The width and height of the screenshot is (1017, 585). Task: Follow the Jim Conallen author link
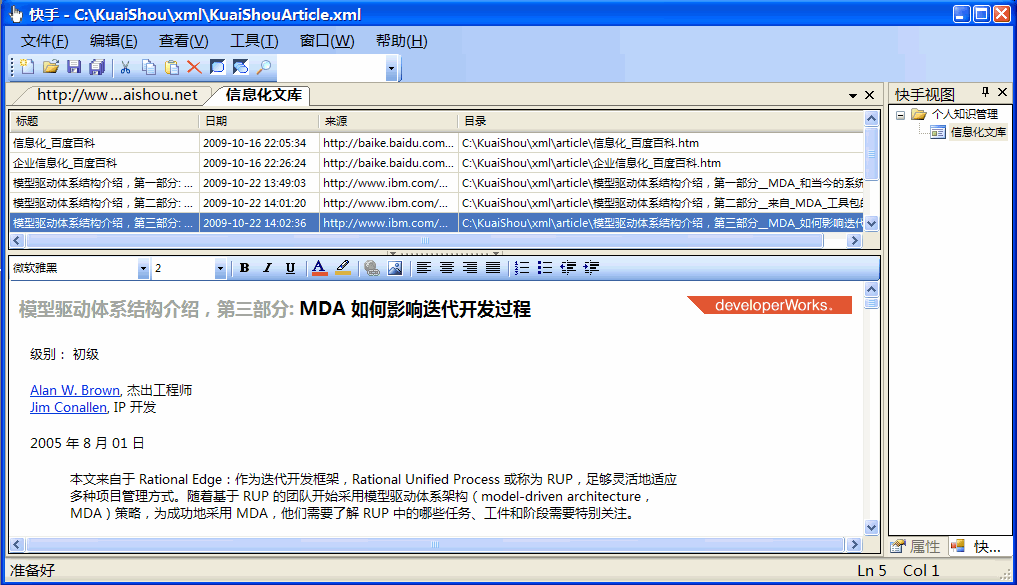[x=68, y=407]
